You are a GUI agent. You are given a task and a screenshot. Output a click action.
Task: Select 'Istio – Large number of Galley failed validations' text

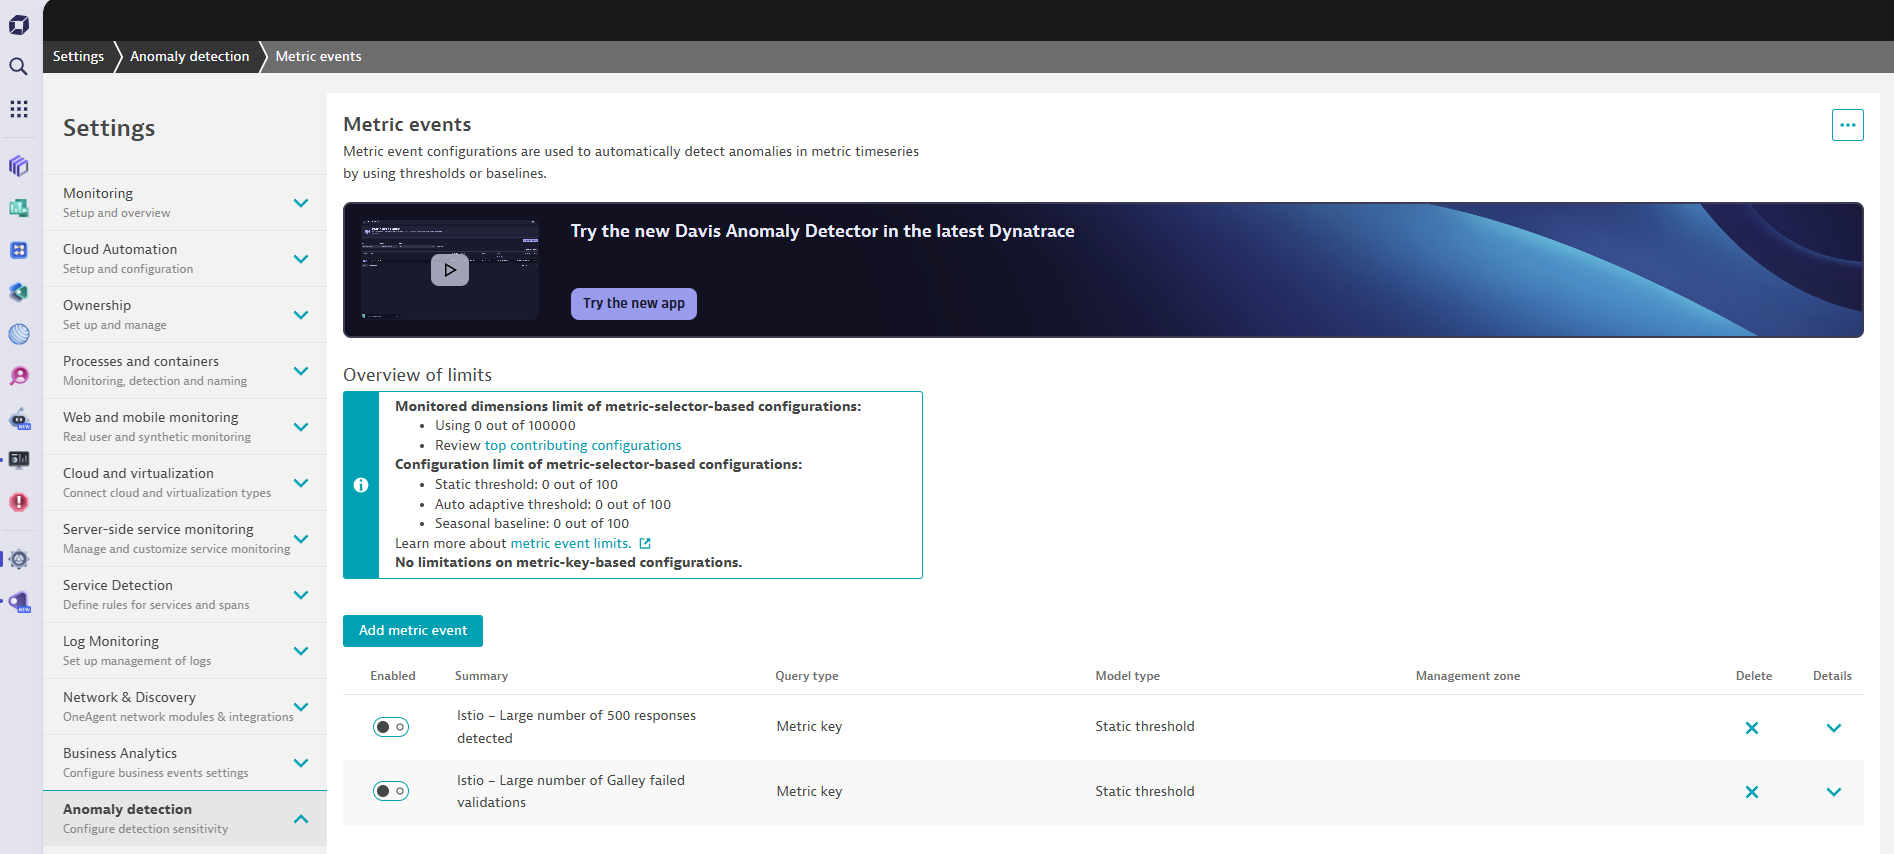tap(571, 791)
